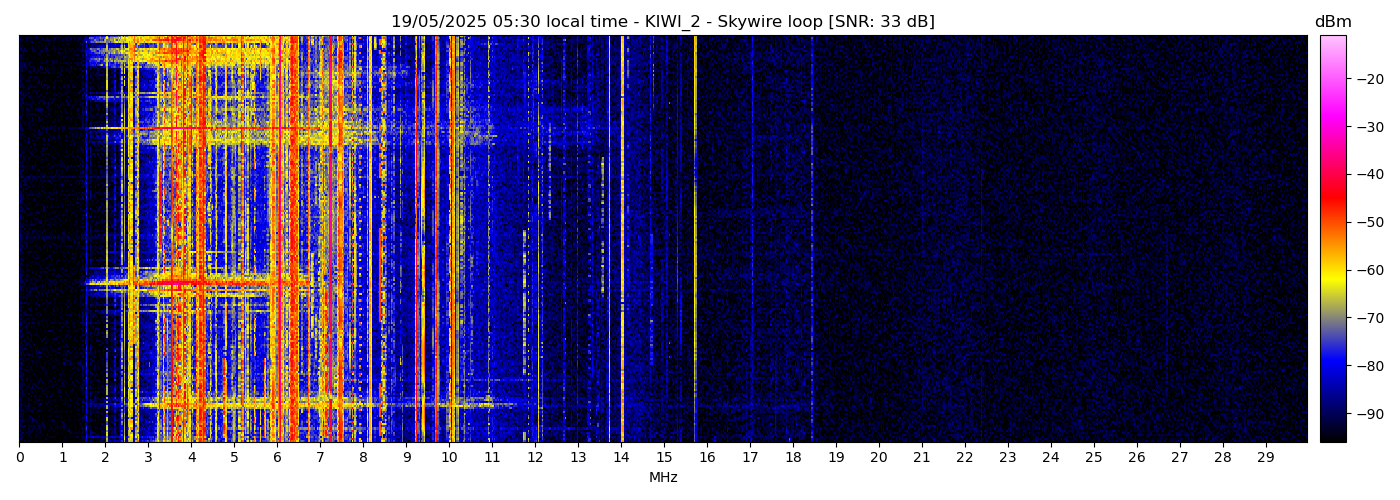Click the −20 tick label on colorbar
1400x500 pixels.
pos(1368,79)
